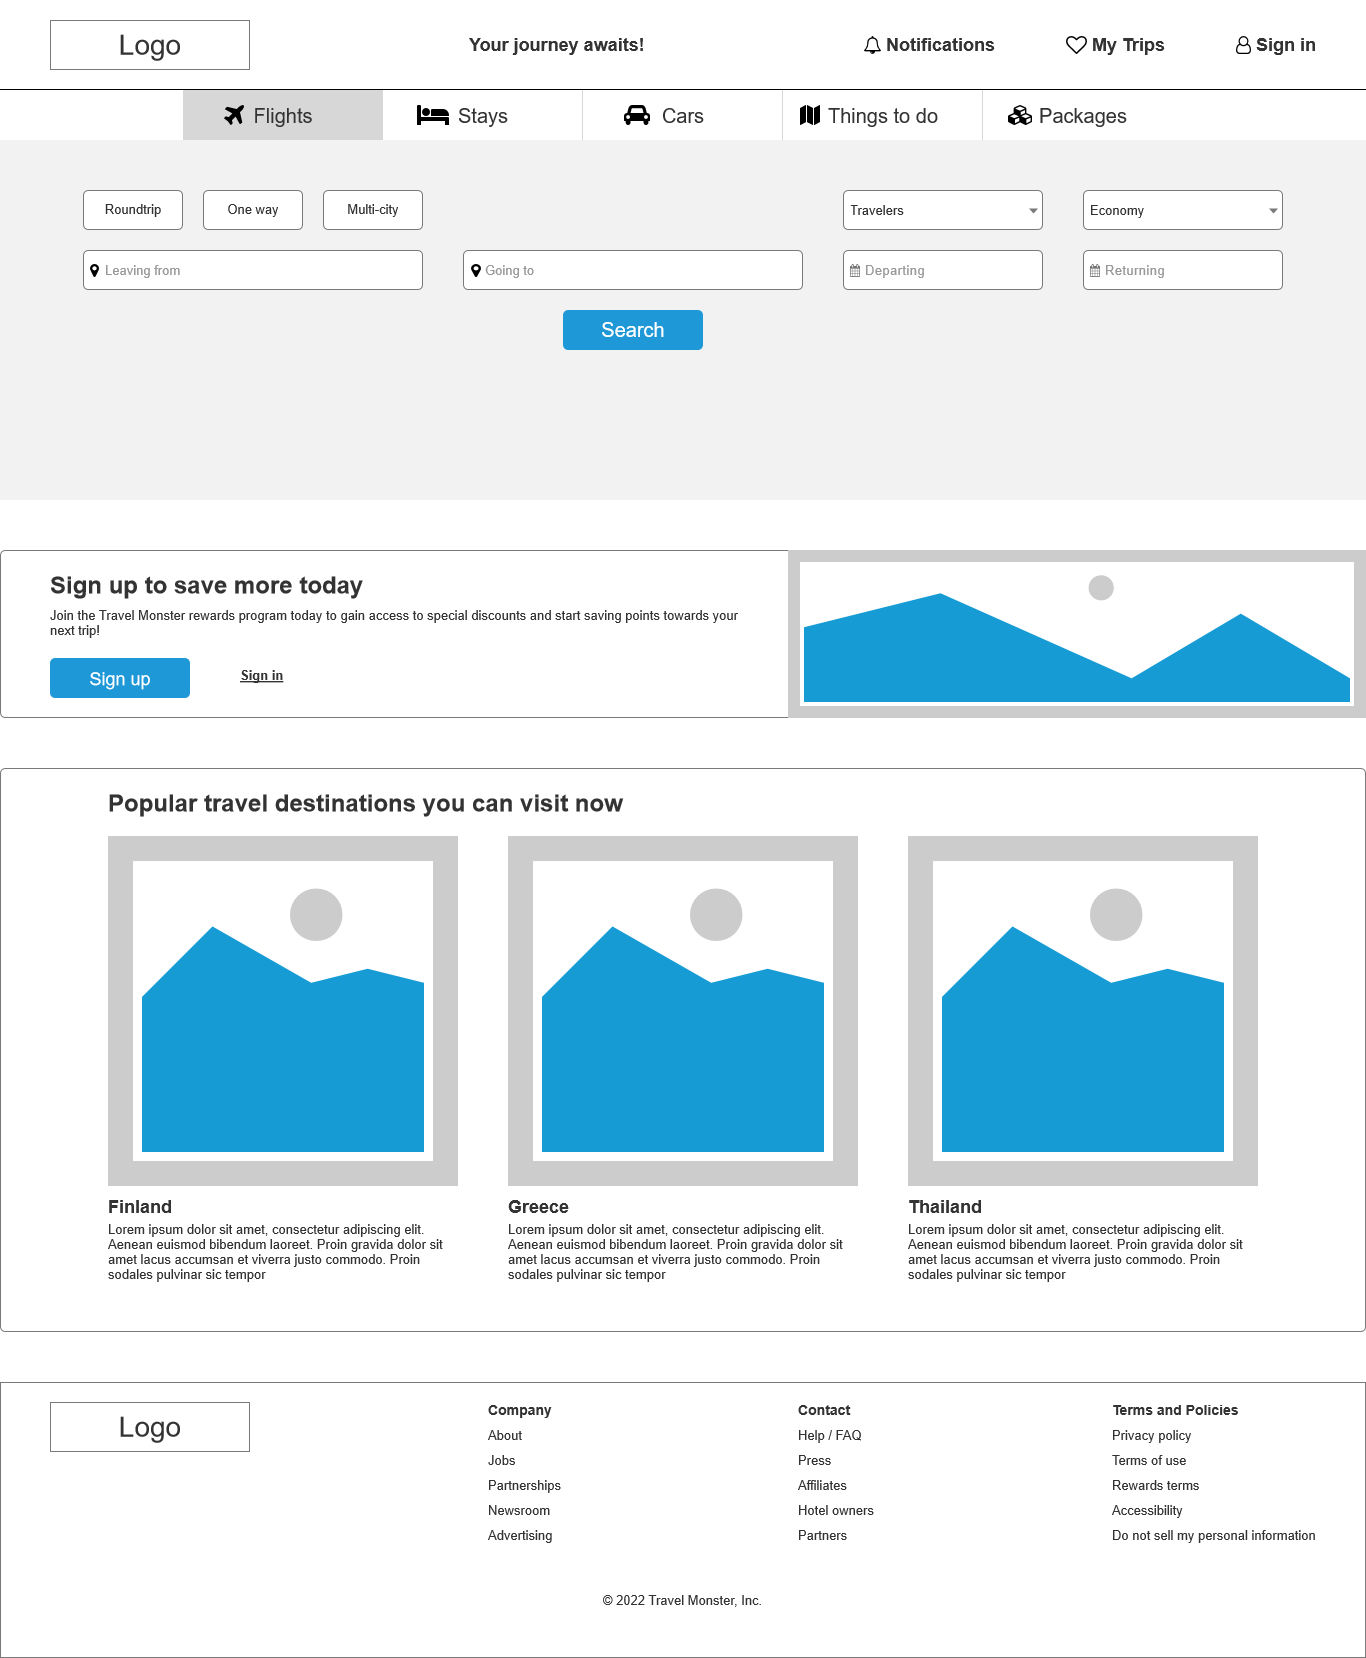Open the Partnerships footer link

[x=524, y=1485]
